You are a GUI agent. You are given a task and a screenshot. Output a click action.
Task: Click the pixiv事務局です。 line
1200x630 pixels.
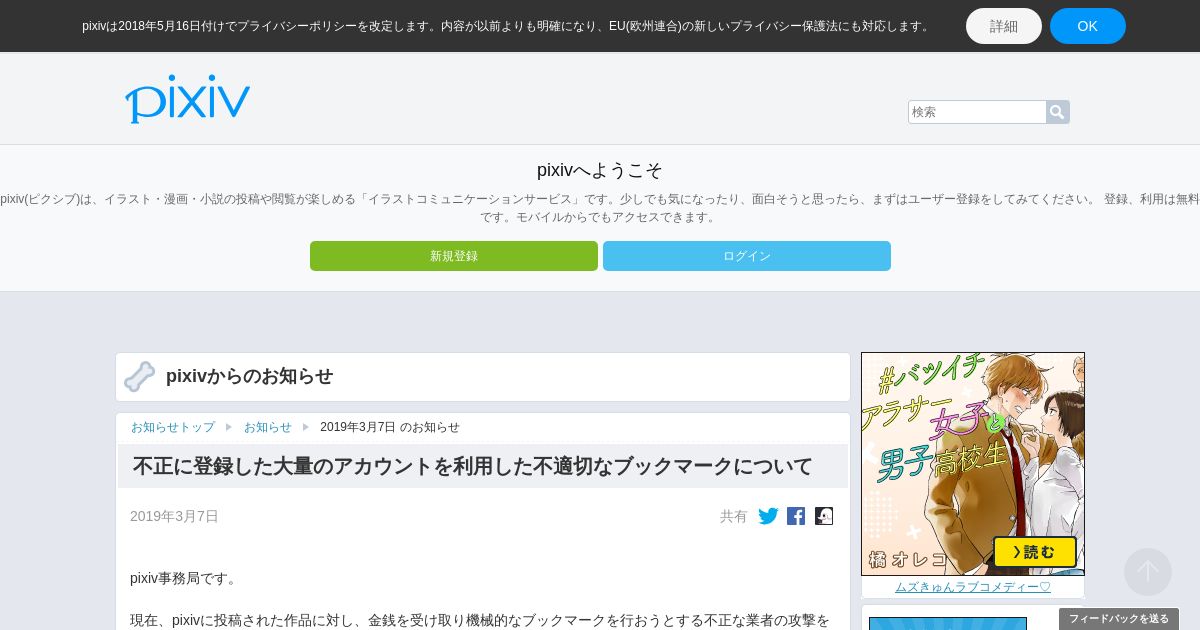186,578
